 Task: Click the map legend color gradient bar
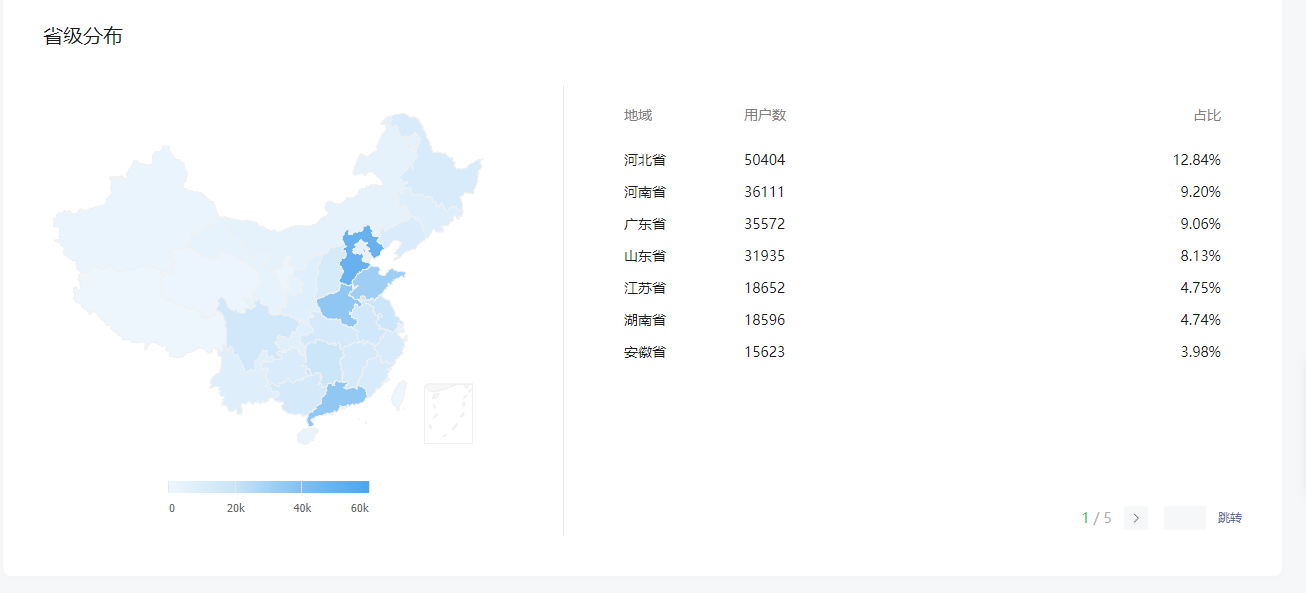[268, 487]
